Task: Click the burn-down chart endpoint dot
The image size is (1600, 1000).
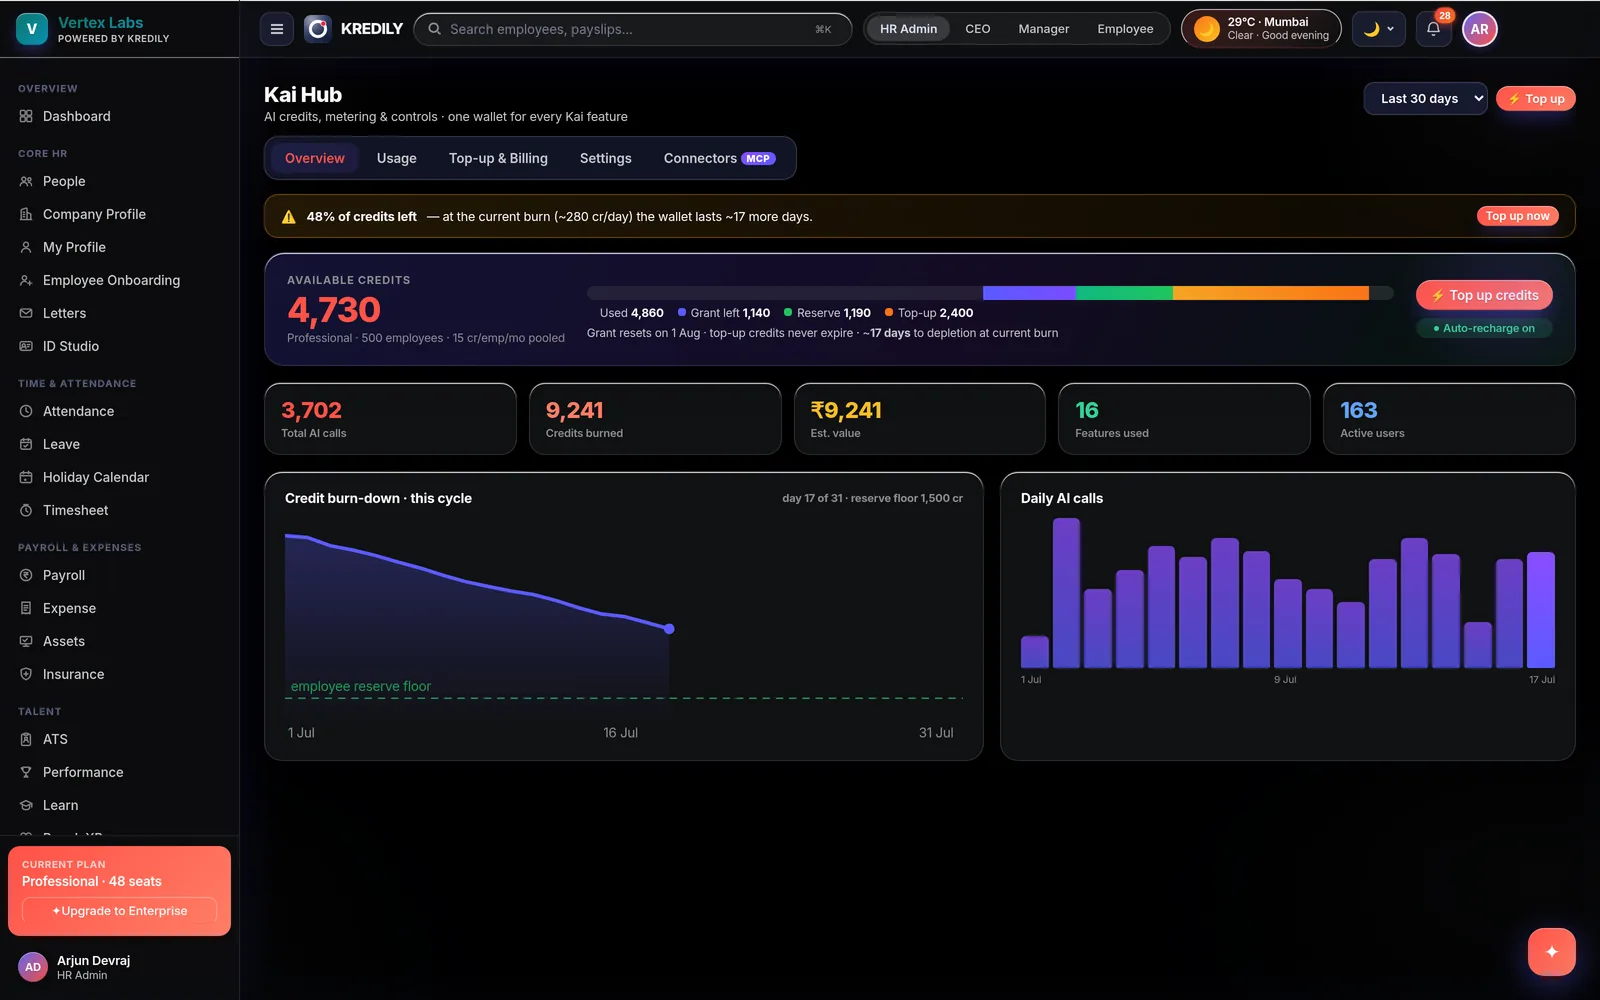Action: 669,629
